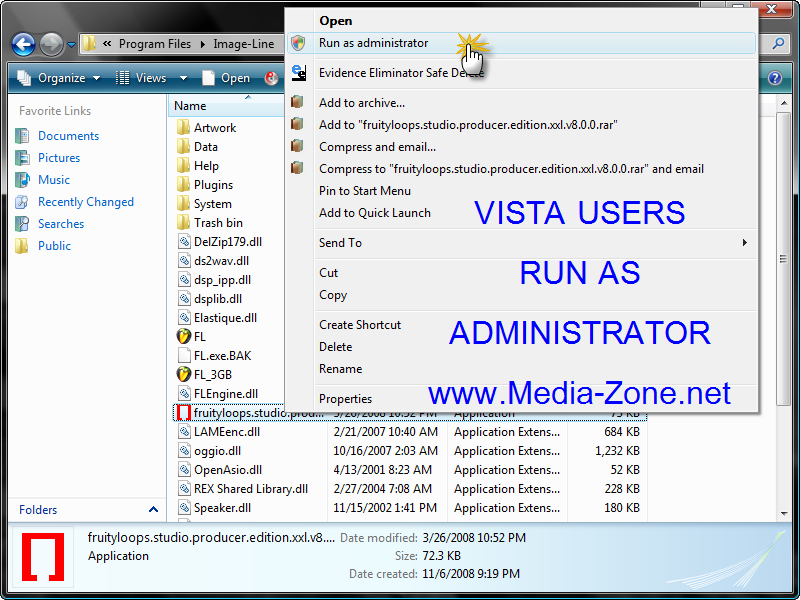Choose Create Shortcut

click(521, 325)
